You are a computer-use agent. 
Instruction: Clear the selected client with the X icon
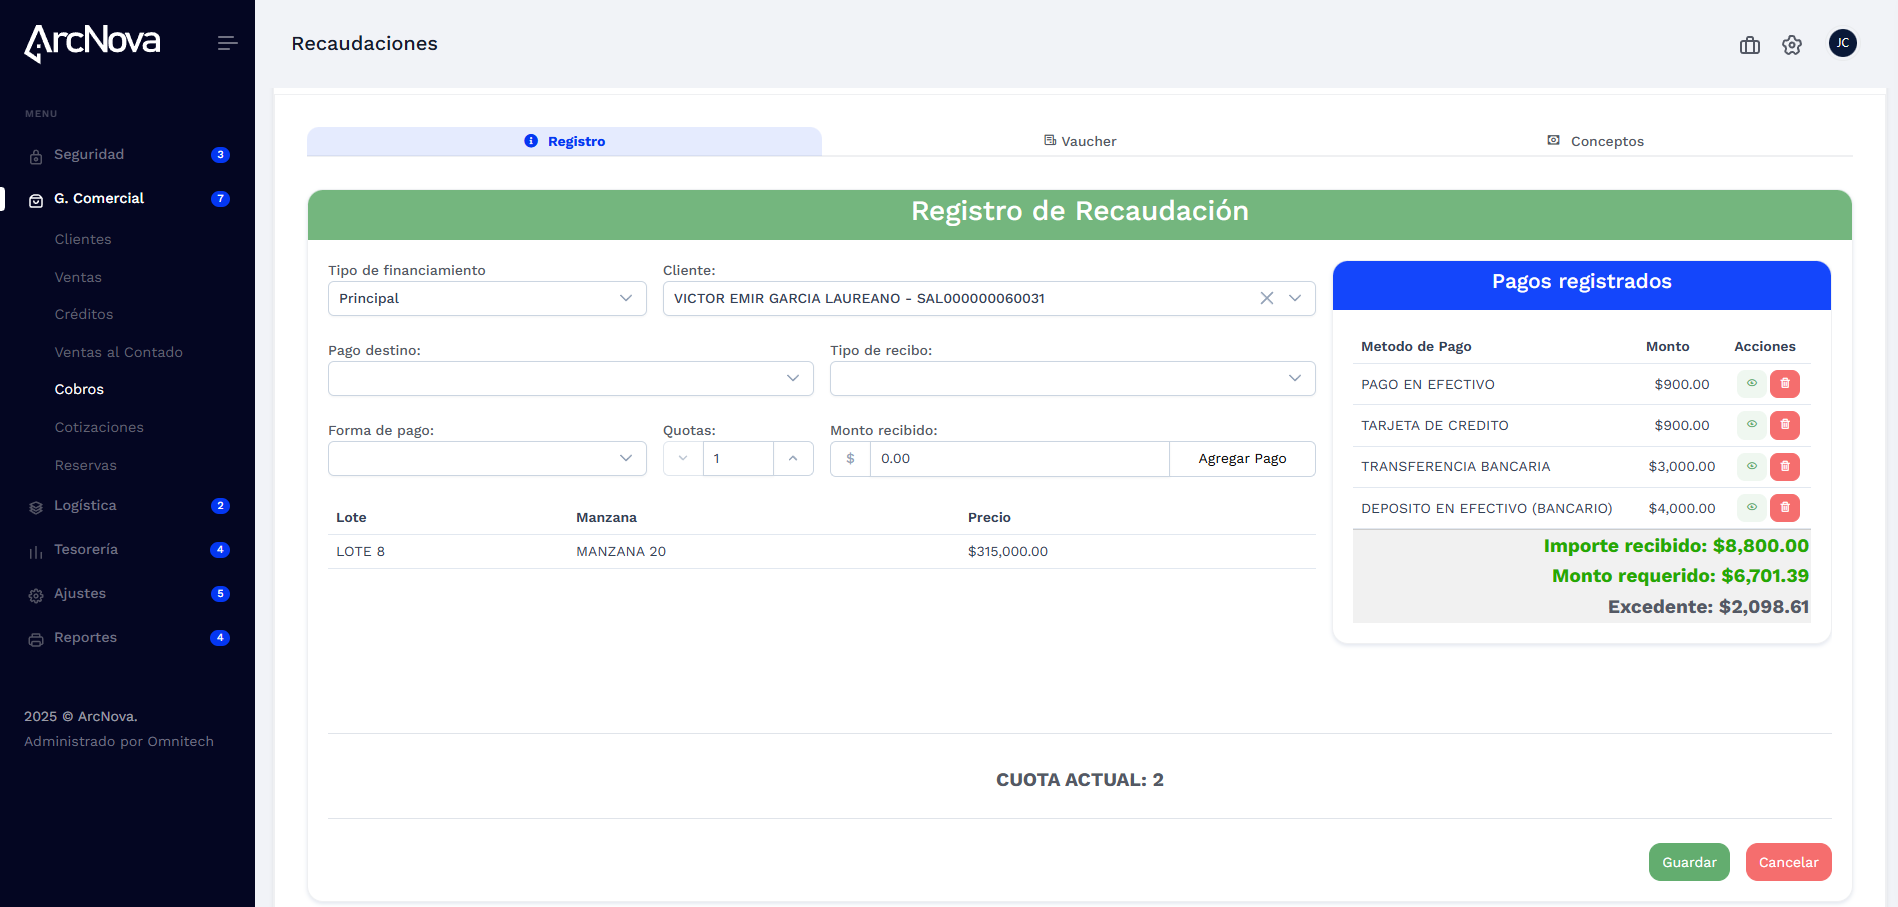1266,298
